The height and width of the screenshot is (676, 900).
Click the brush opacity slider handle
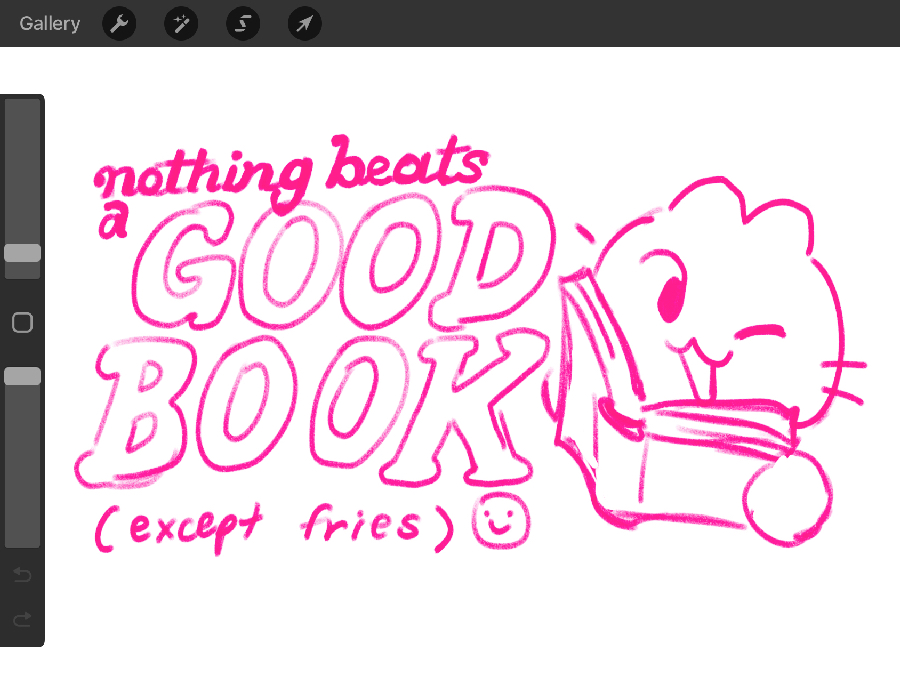coord(22,376)
